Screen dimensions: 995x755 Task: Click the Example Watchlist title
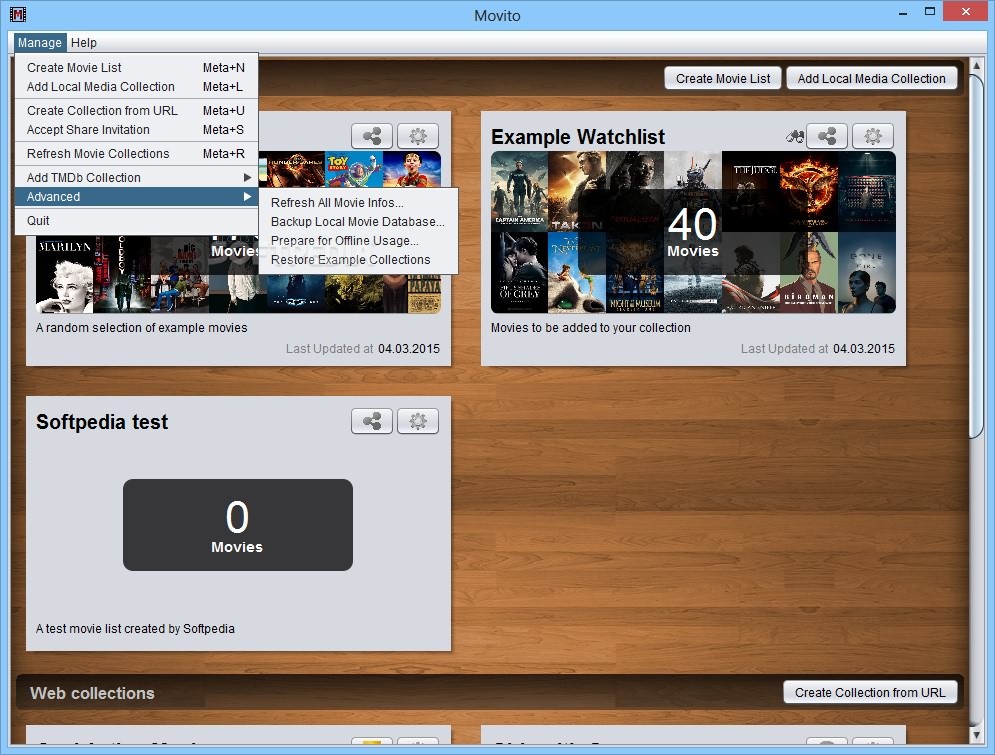point(578,136)
